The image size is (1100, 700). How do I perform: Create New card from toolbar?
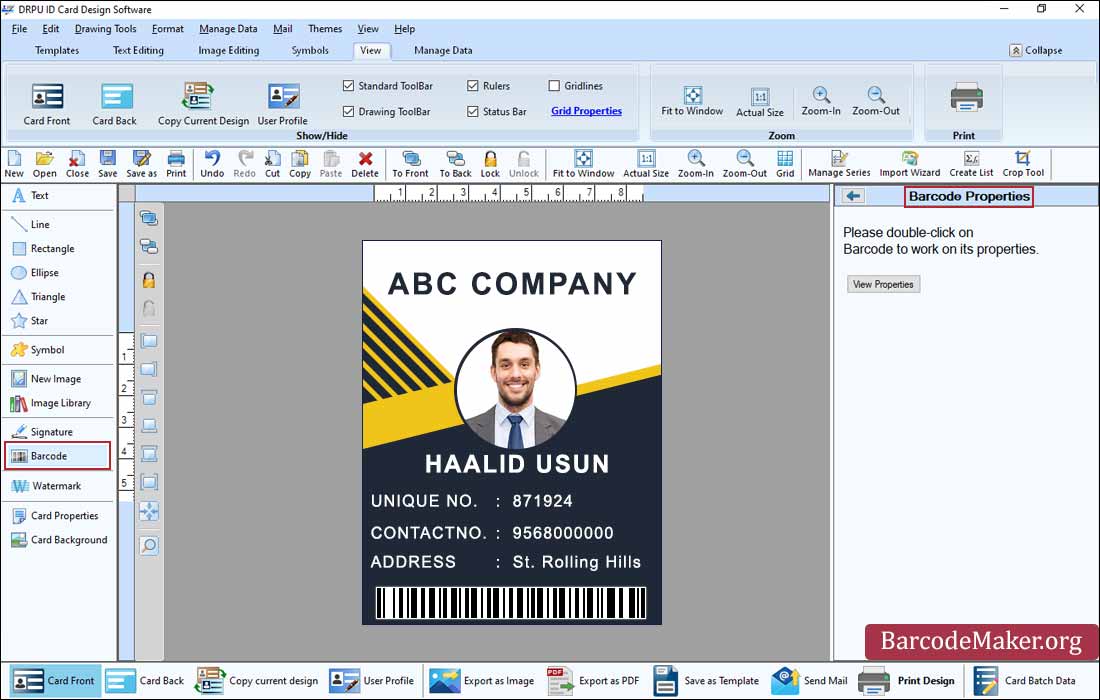pyautogui.click(x=14, y=164)
